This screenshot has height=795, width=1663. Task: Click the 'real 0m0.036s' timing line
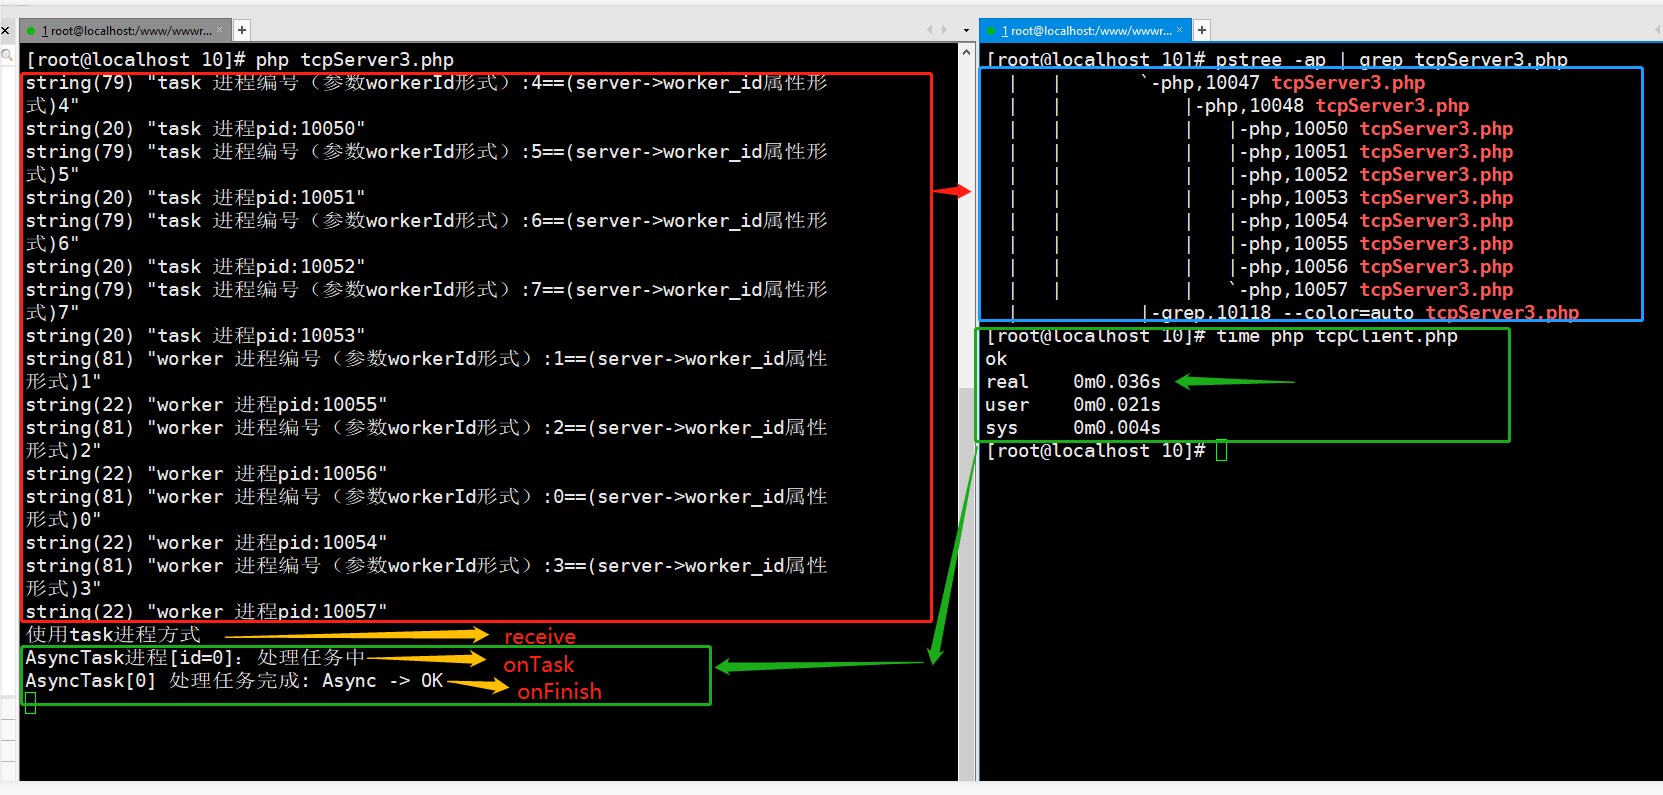pyautogui.click(x=1073, y=382)
